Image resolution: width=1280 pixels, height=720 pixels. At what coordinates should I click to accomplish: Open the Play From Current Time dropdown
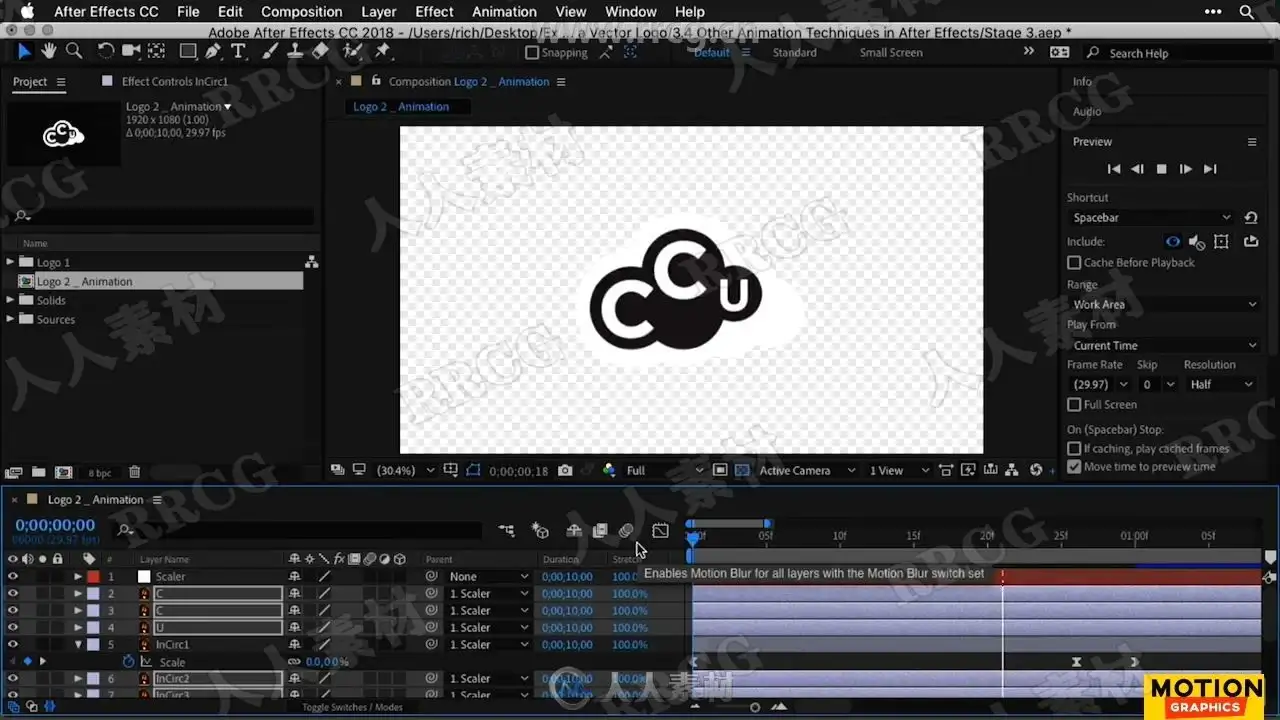[1163, 345]
